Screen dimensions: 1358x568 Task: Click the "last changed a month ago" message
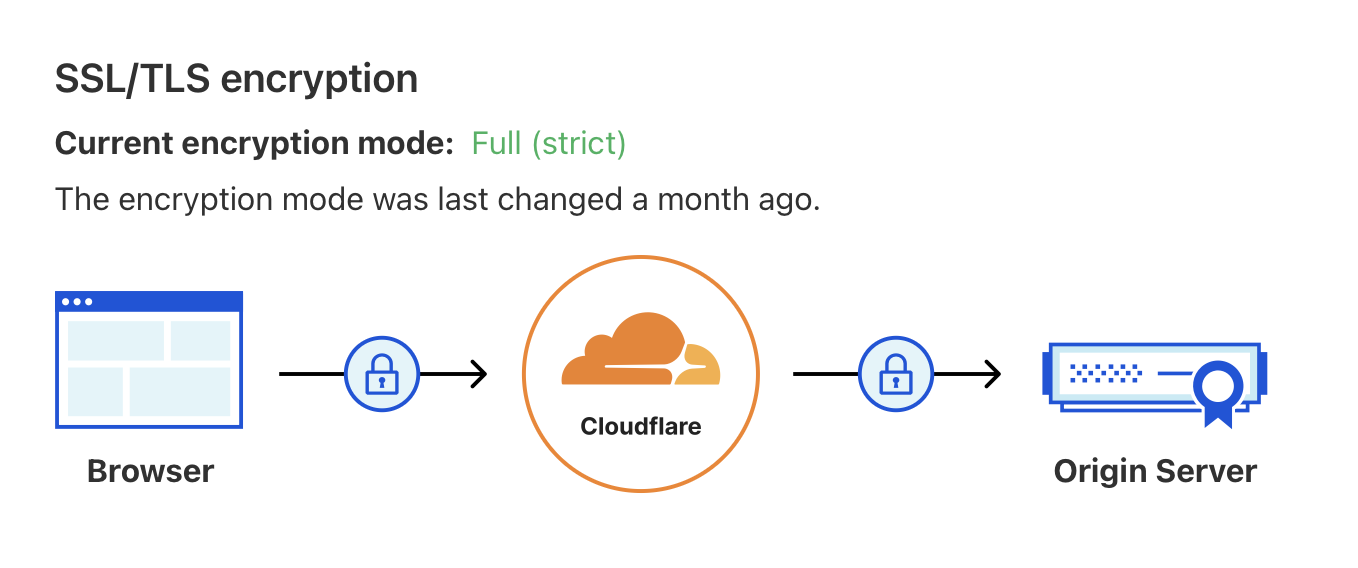[x=437, y=199]
